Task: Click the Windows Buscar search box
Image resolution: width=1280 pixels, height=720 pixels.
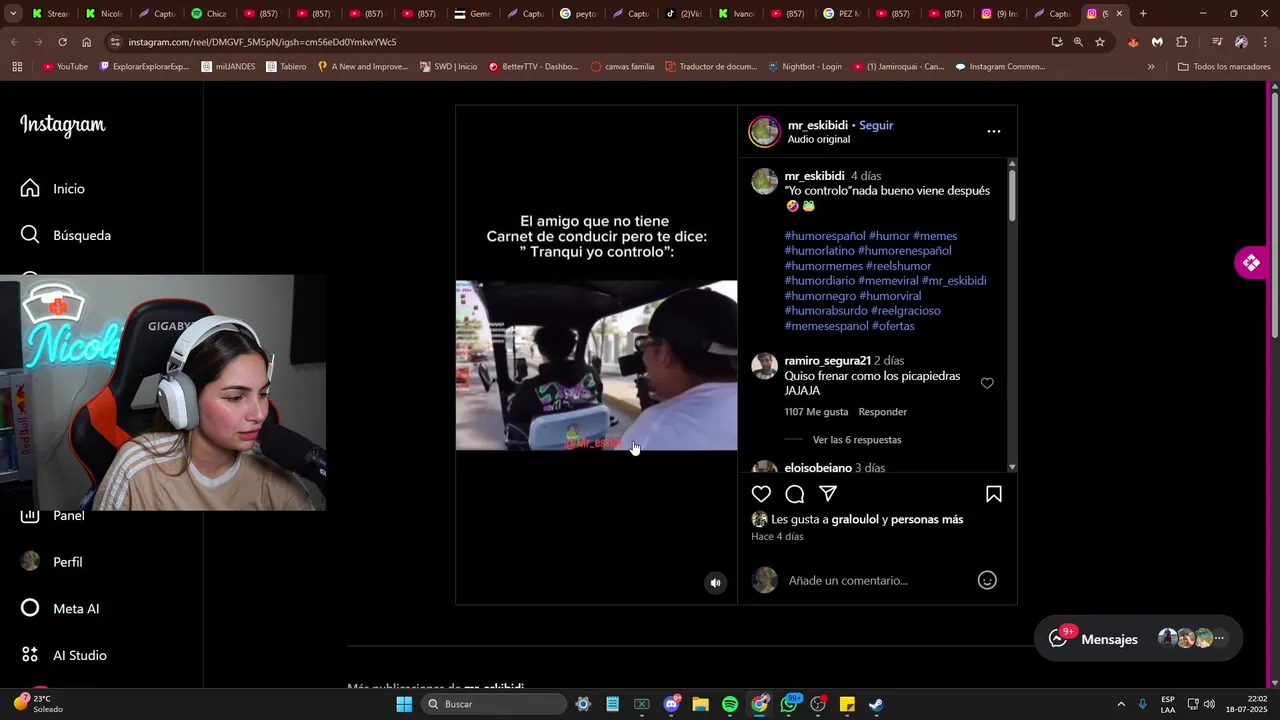Action: (x=493, y=704)
